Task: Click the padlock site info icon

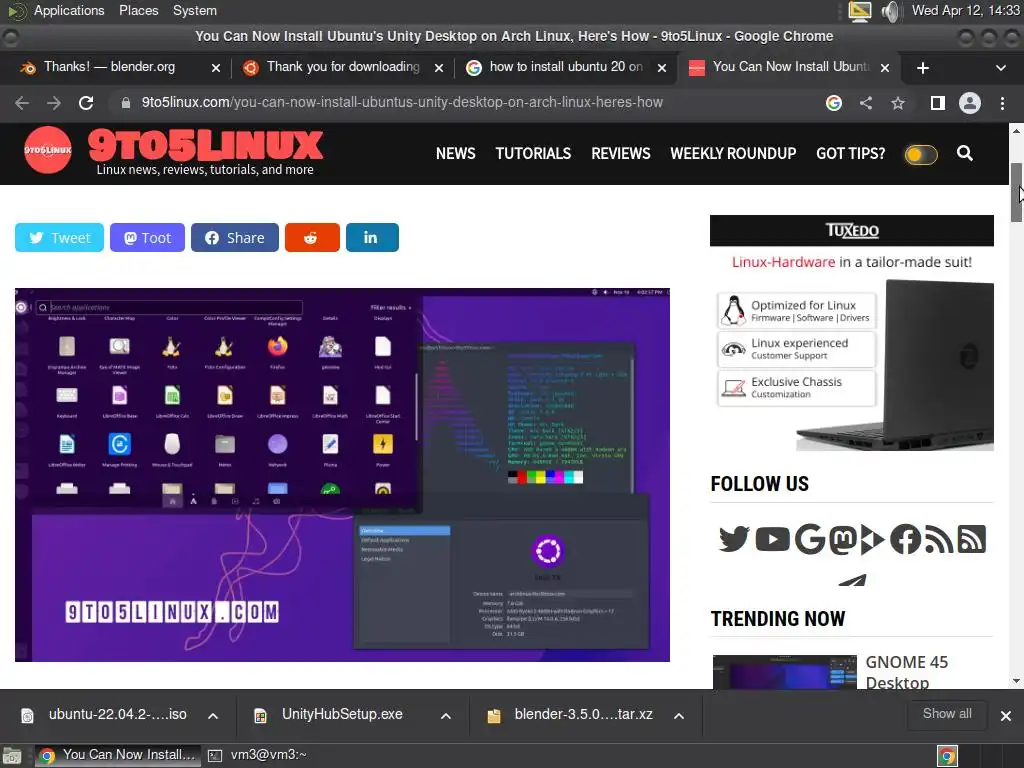Action: 125,103
